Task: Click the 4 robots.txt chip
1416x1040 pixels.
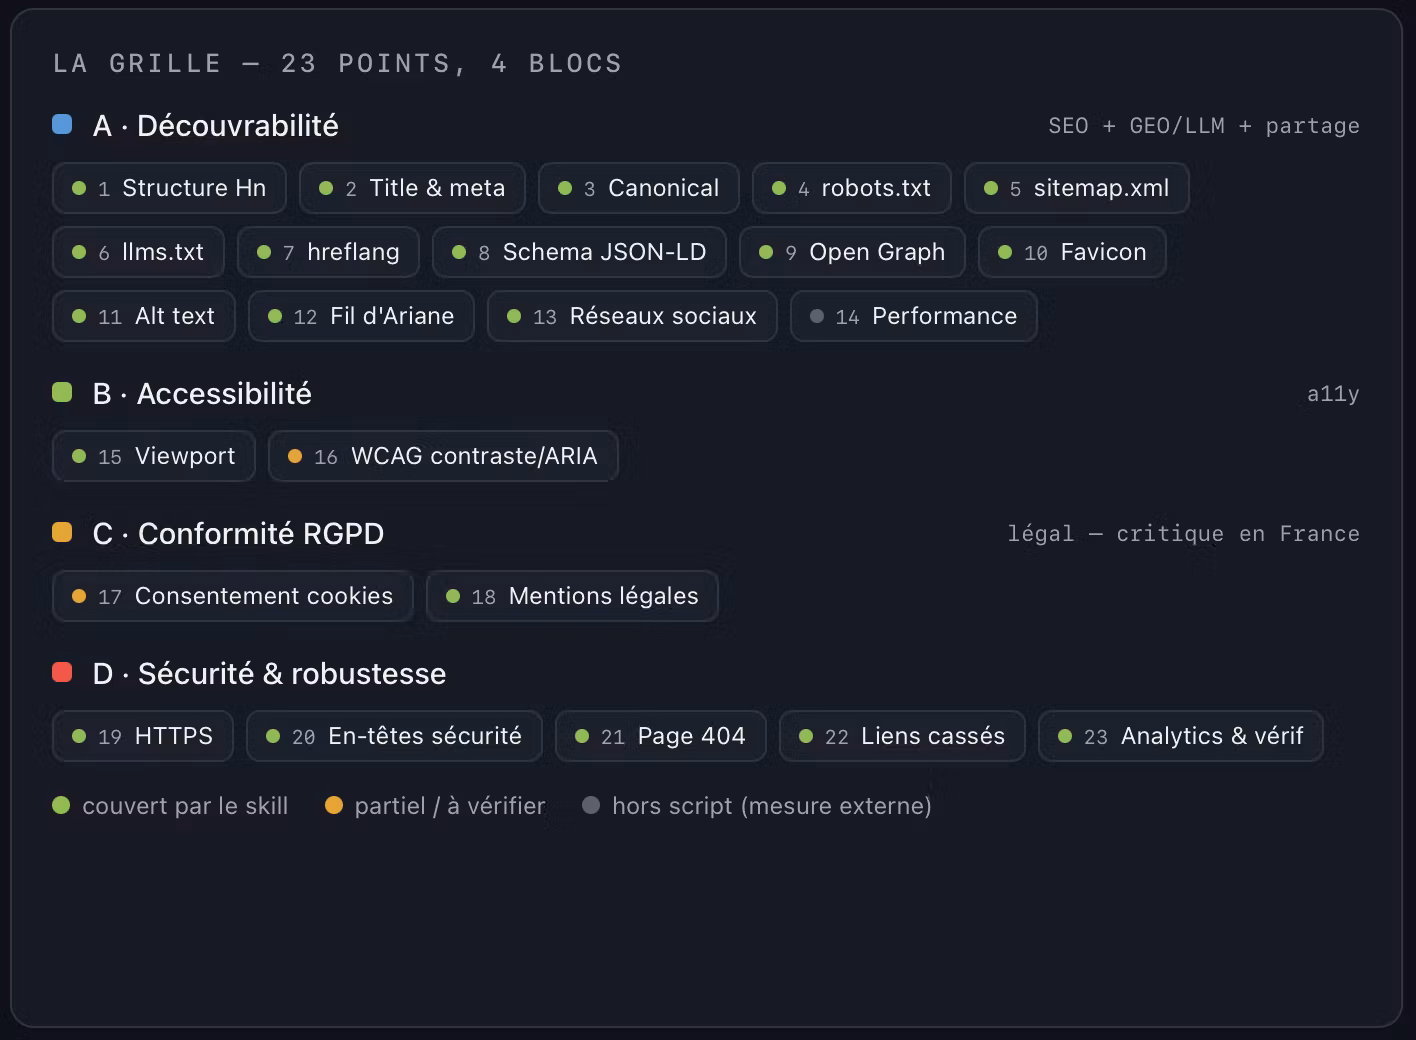Action: [x=852, y=188]
